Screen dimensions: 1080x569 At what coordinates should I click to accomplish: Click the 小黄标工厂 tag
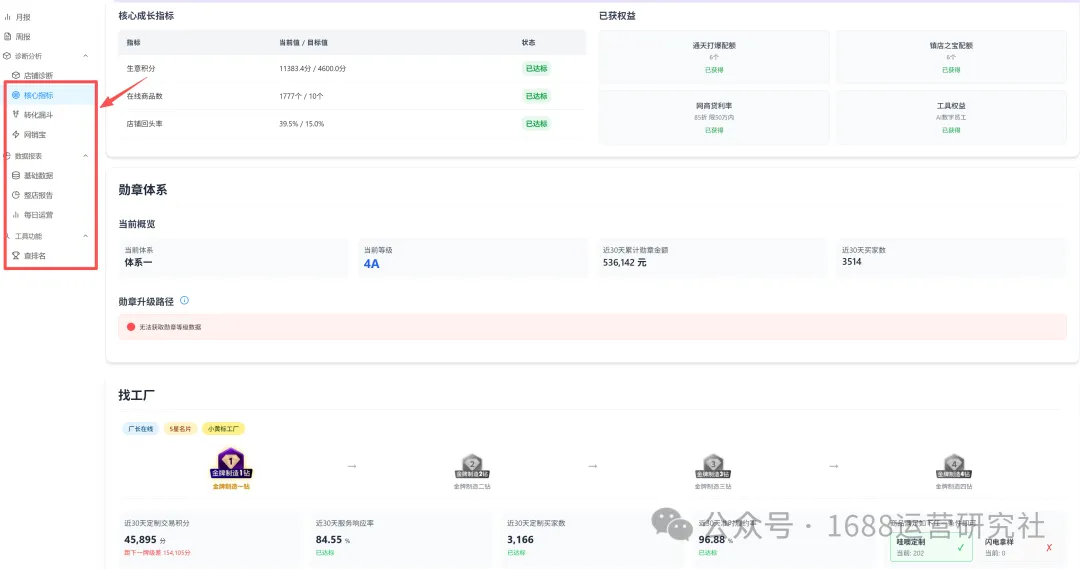223,428
